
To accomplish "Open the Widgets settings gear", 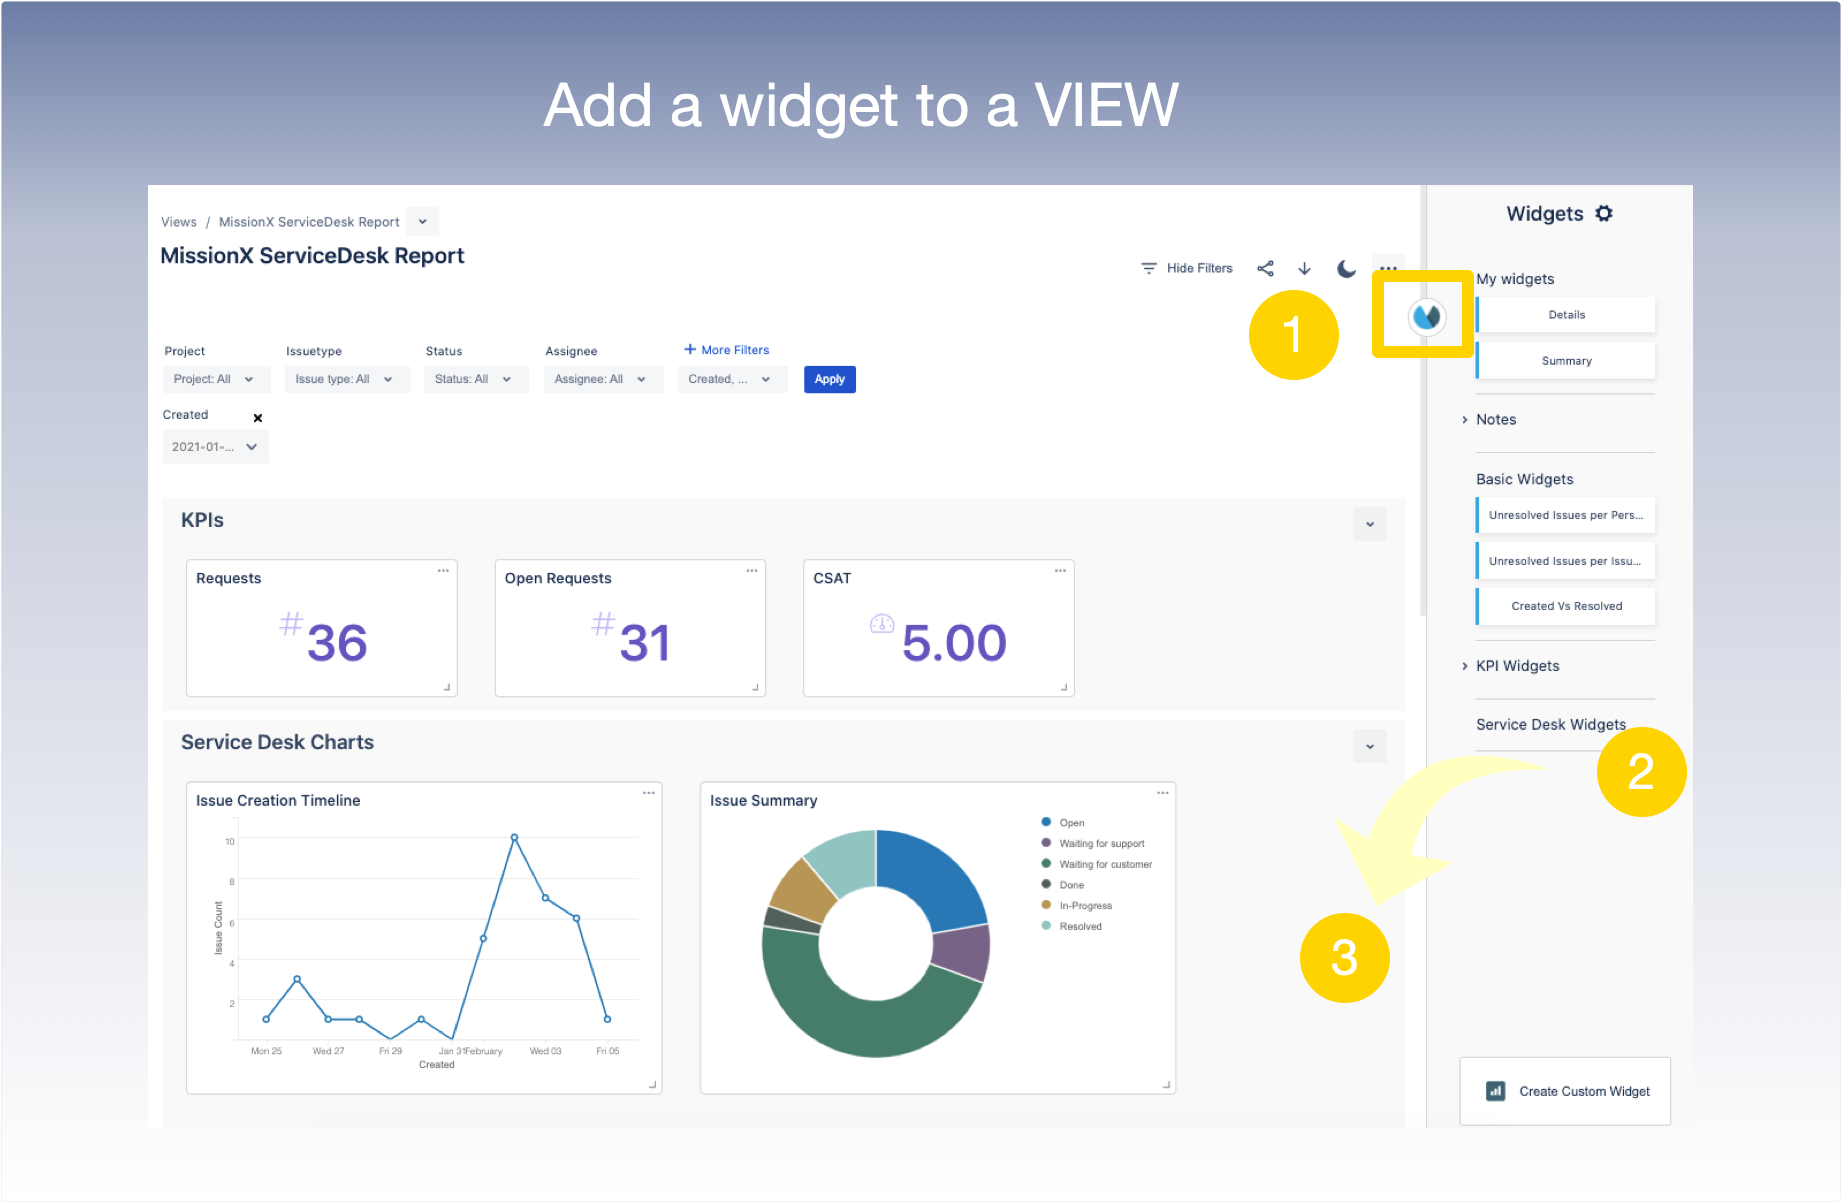I will pos(1604,213).
